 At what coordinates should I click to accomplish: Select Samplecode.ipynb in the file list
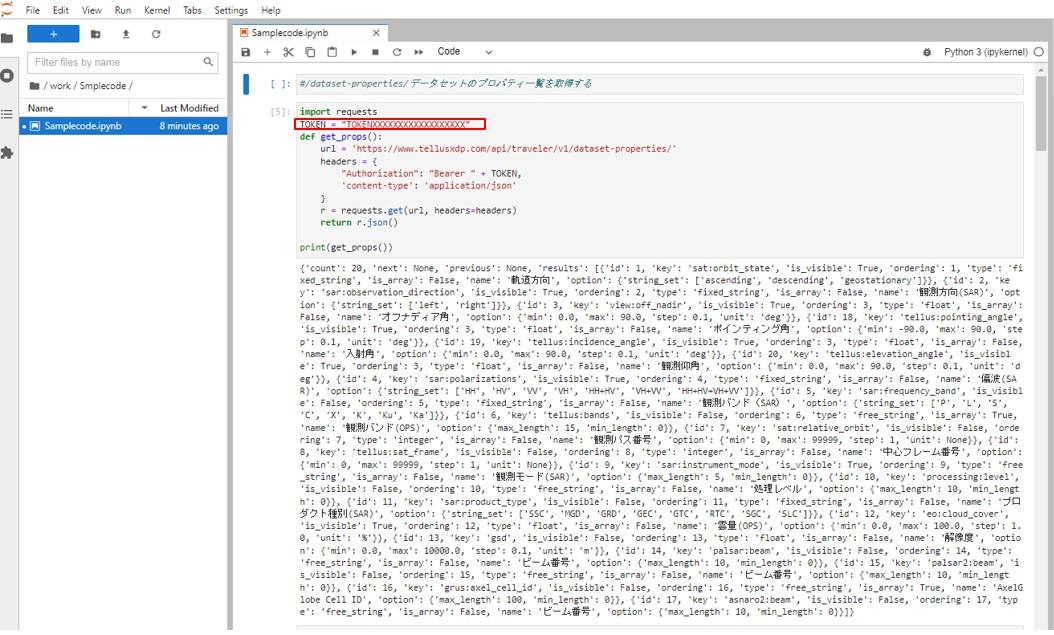point(123,126)
